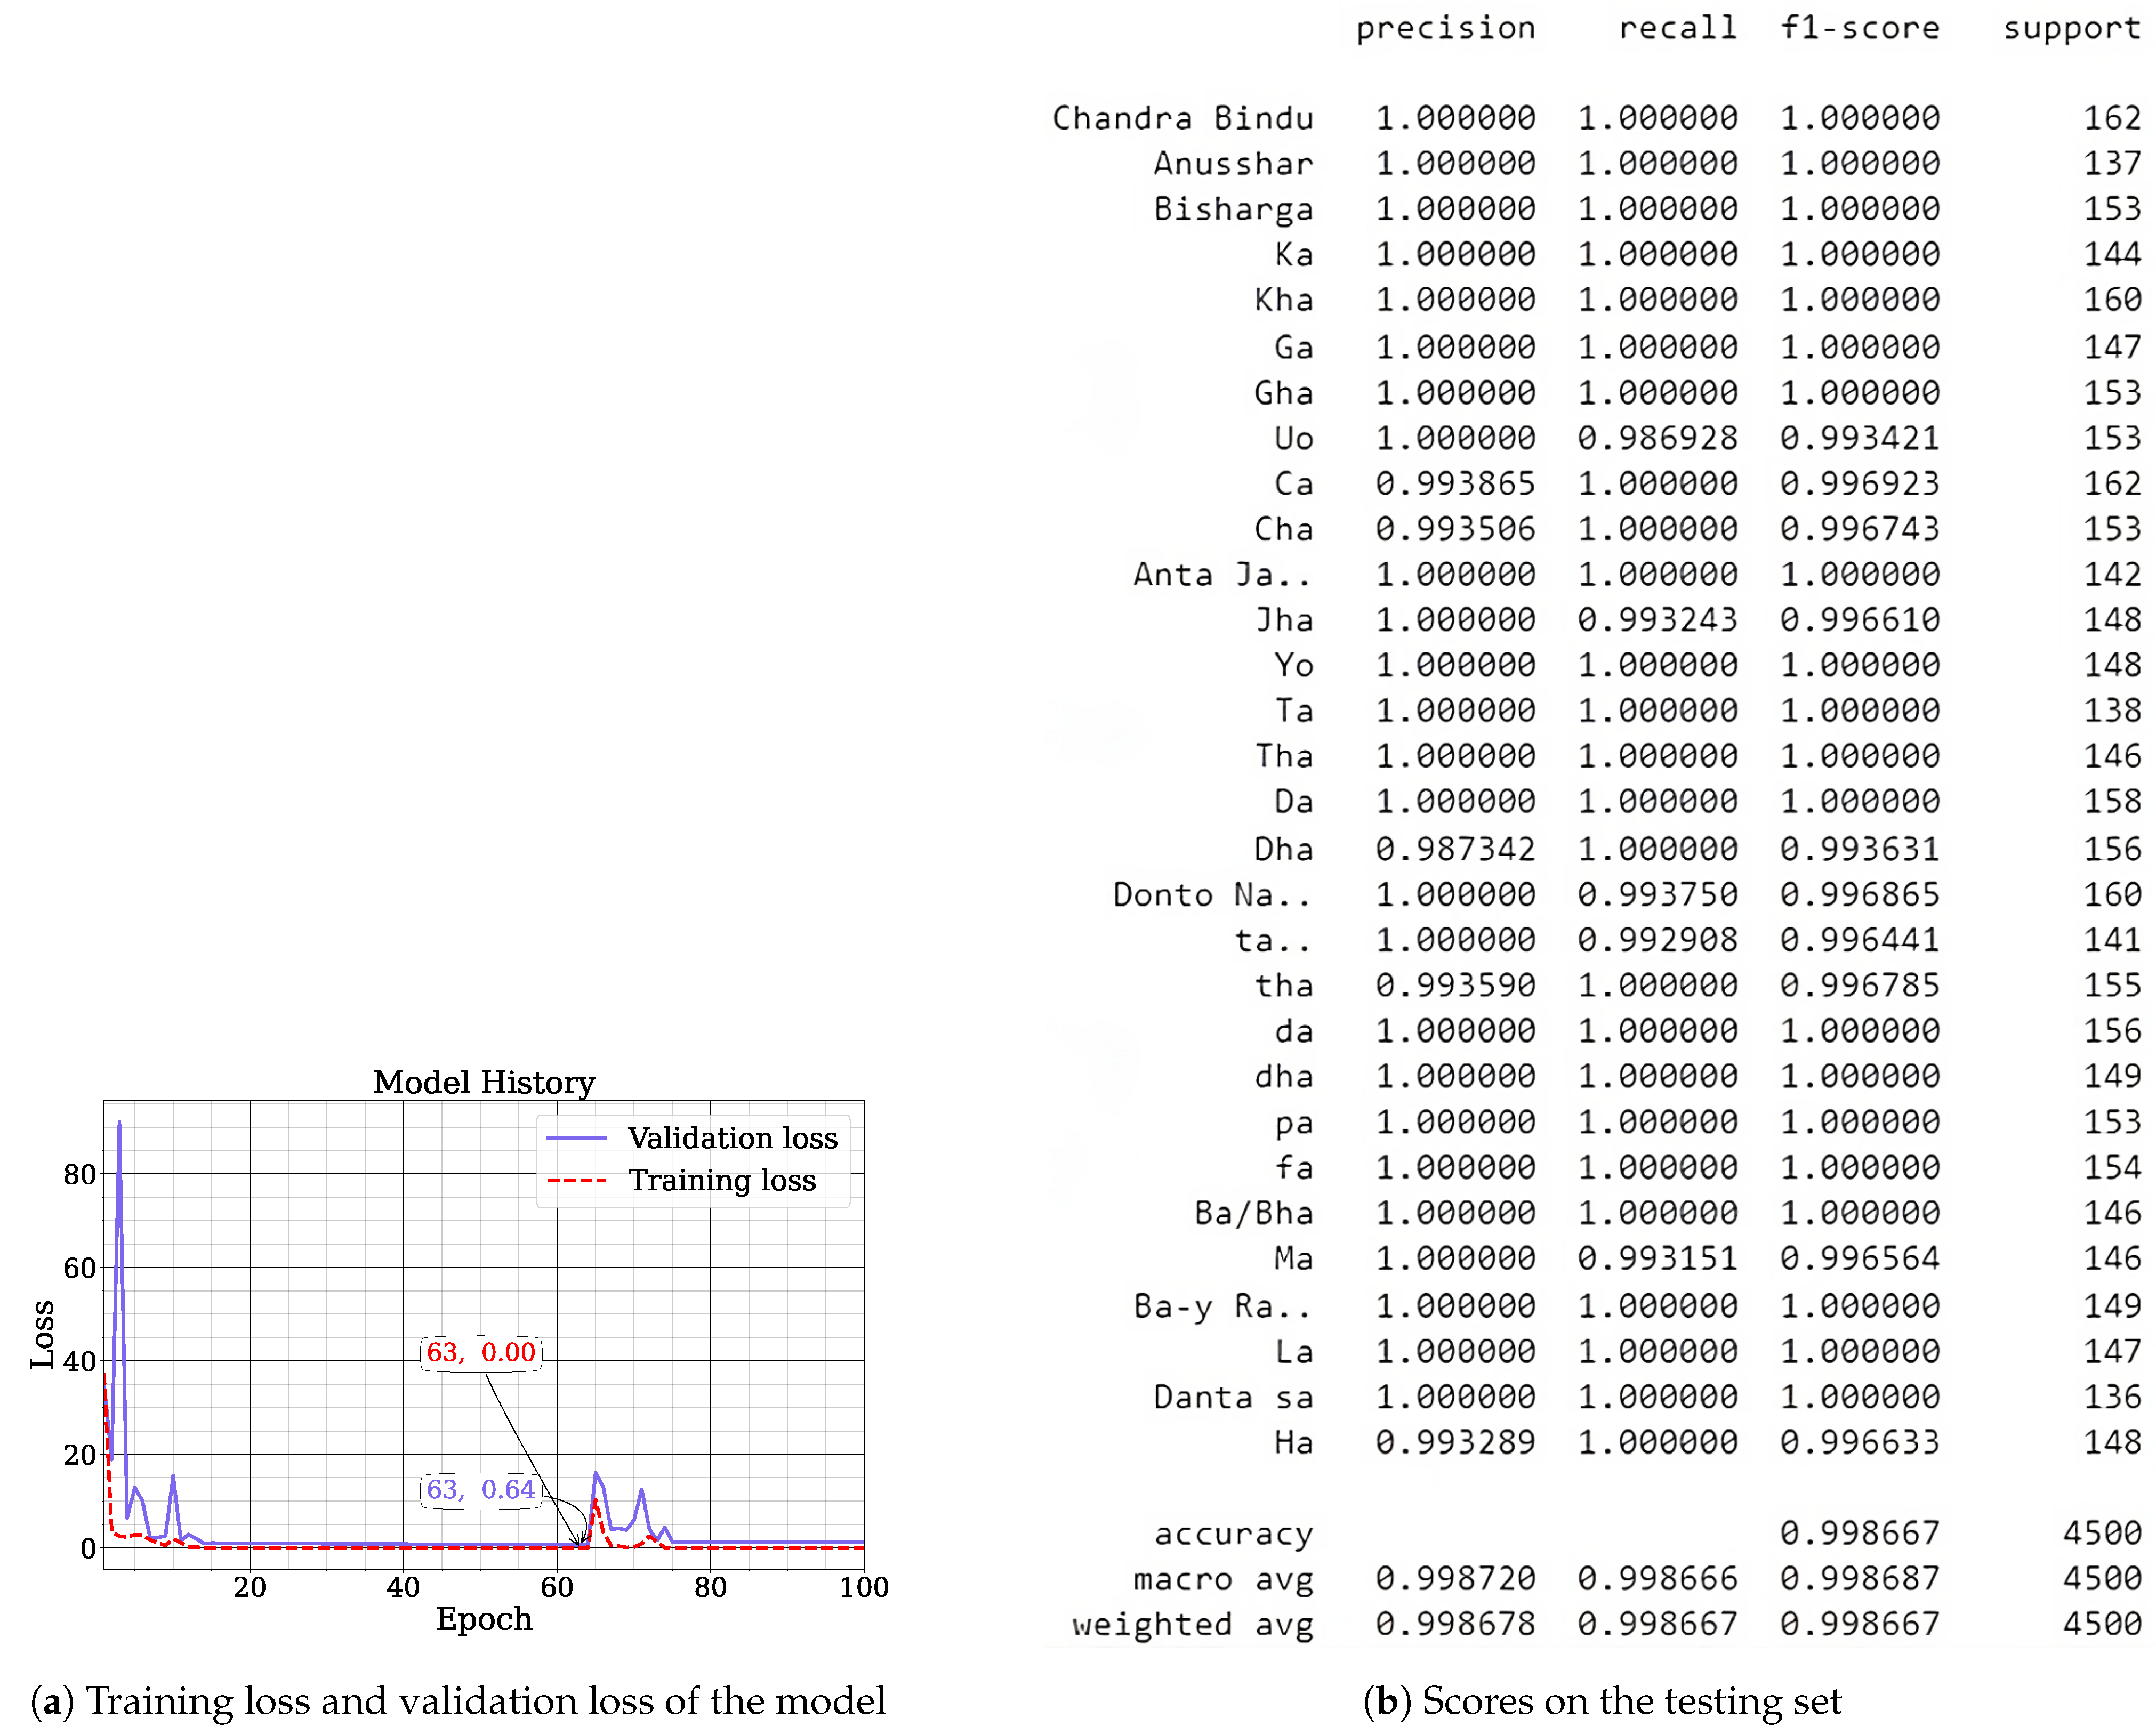Click the 'Training loss' legend entry
This screenshot has height=1735, width=2156.
[x=721, y=1181]
